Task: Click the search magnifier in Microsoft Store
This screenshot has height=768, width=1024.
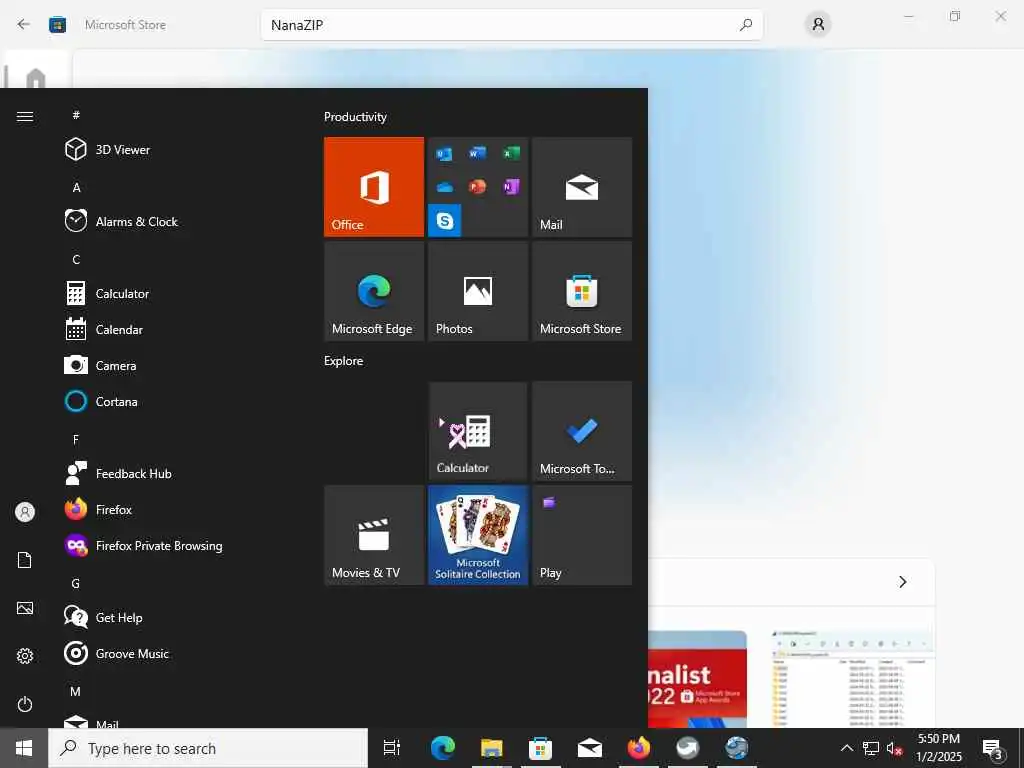Action: (746, 25)
